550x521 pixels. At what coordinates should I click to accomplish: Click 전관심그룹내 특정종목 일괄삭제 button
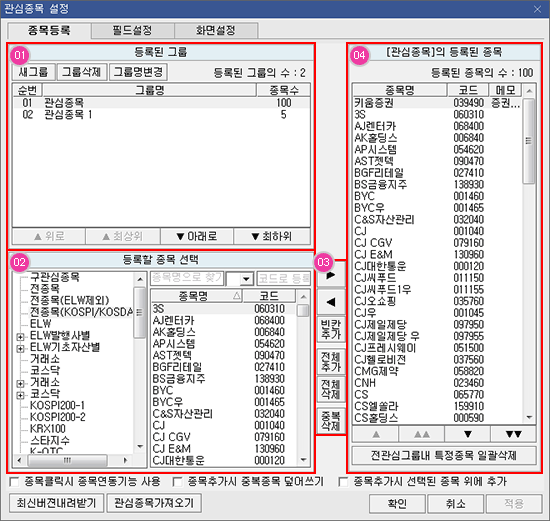(x=444, y=455)
